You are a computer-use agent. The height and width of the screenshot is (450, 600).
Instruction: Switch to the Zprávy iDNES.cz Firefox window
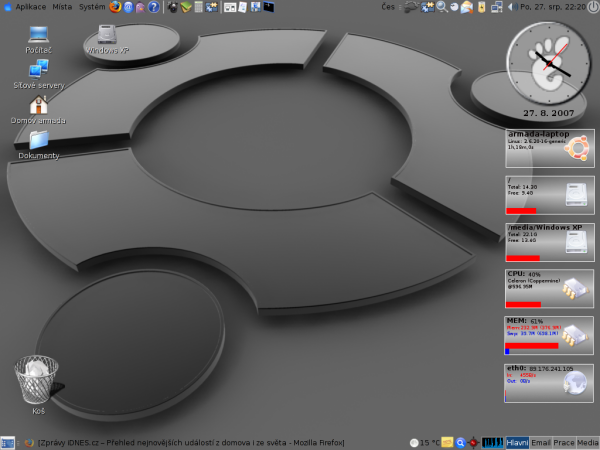point(184,443)
